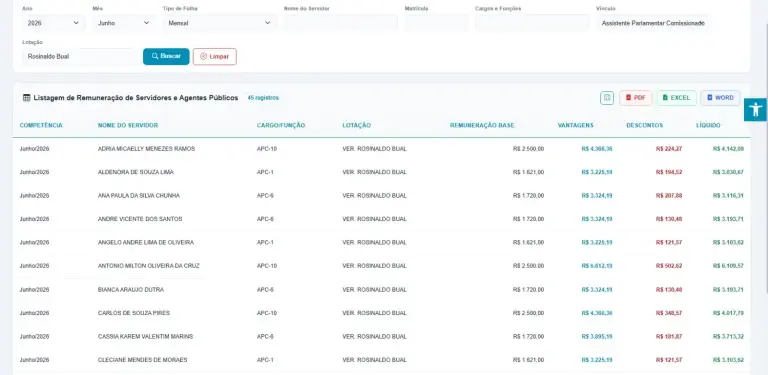Sort by the LOTAÇÃO column header
Viewport: 768px width, 375px height.
click(x=357, y=125)
